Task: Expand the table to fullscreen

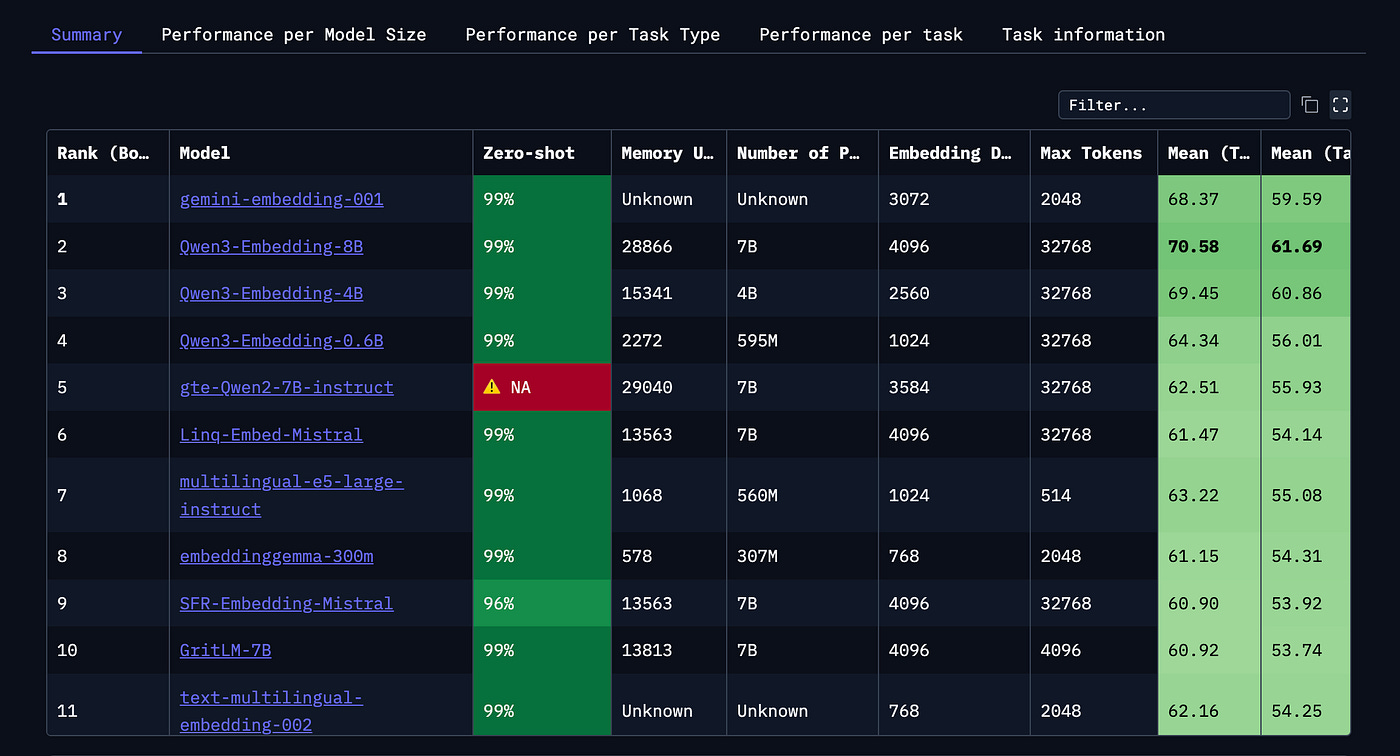Action: pos(1341,105)
